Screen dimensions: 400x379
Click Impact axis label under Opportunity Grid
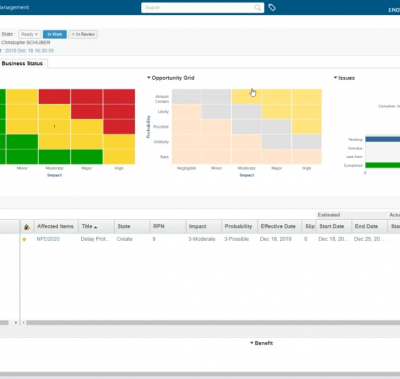(x=247, y=175)
